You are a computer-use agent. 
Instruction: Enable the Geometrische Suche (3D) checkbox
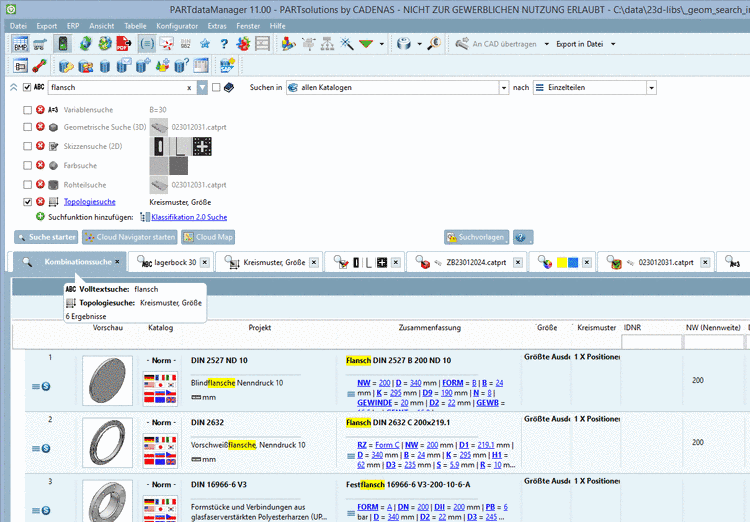[x=27, y=127]
